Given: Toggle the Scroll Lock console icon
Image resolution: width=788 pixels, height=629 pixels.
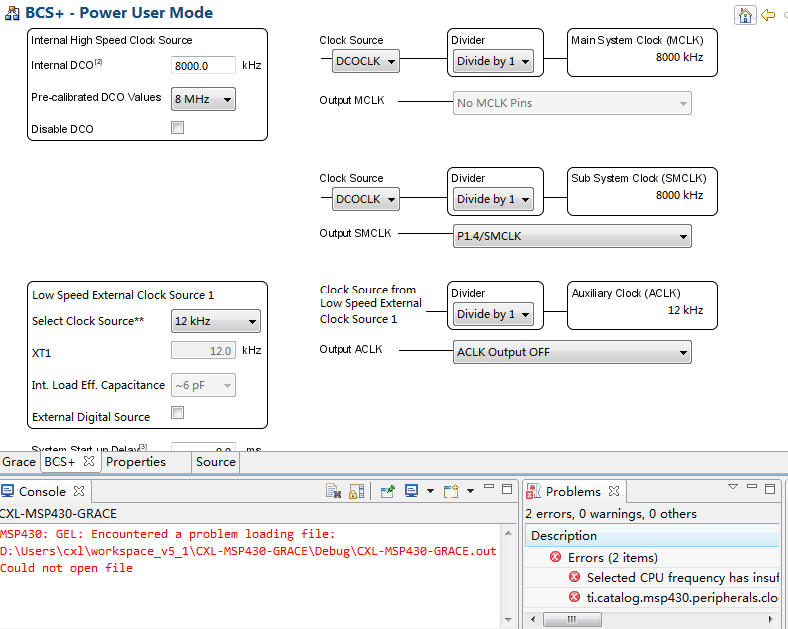Looking at the screenshot, I should pos(356,491).
